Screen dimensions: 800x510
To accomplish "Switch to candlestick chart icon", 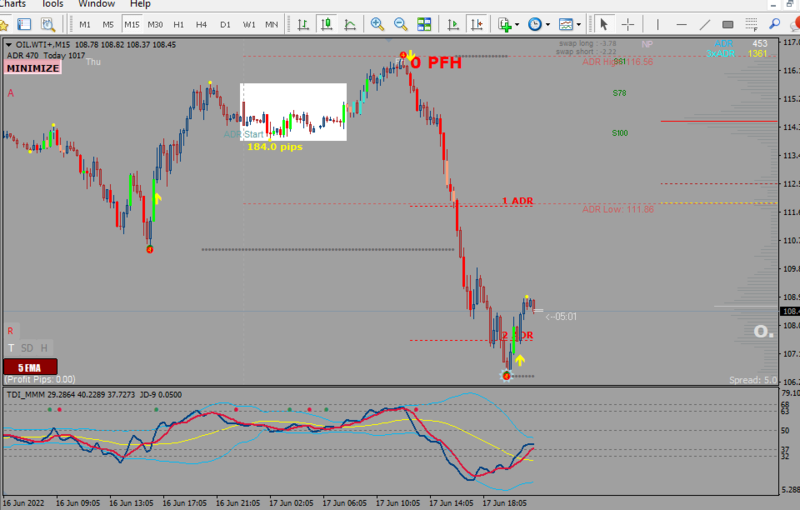I will (x=327, y=24).
